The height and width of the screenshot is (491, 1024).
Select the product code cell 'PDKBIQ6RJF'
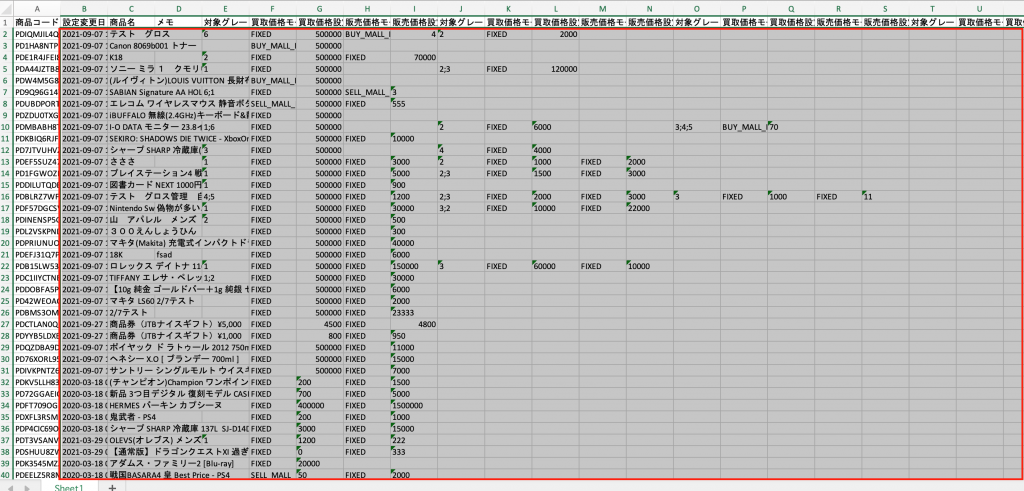click(37, 138)
